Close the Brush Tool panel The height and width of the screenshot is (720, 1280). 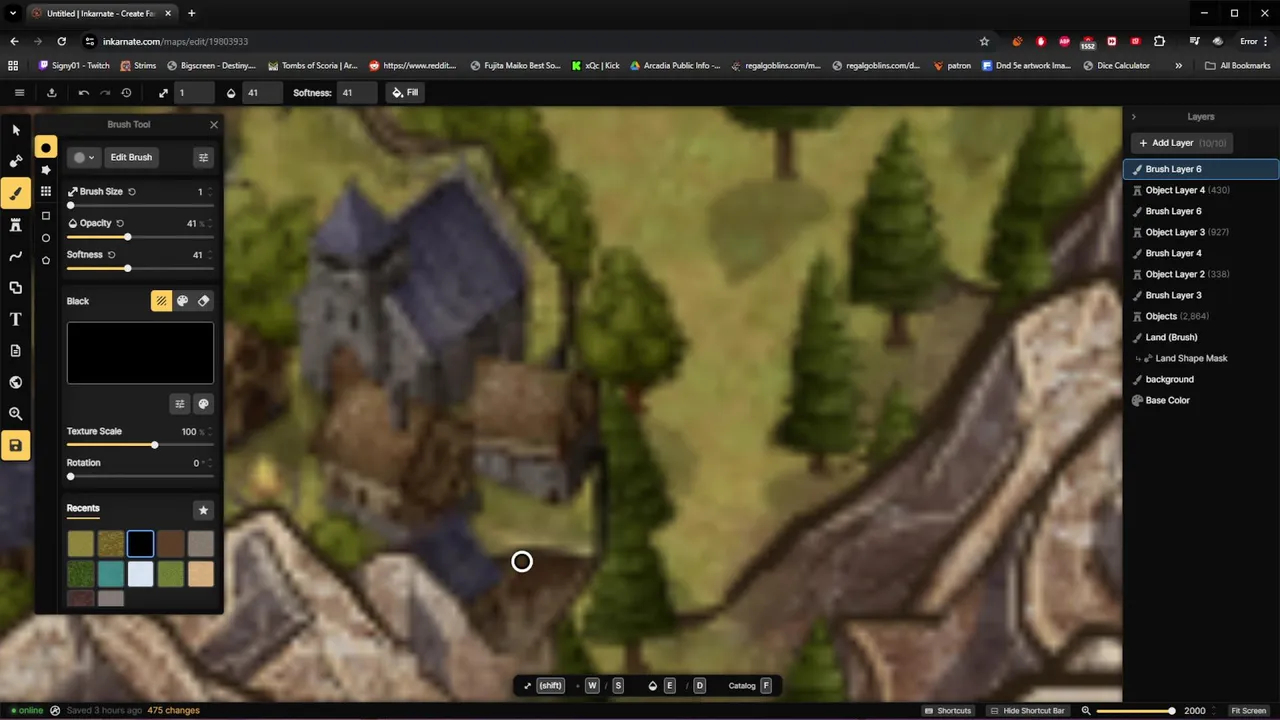[213, 125]
